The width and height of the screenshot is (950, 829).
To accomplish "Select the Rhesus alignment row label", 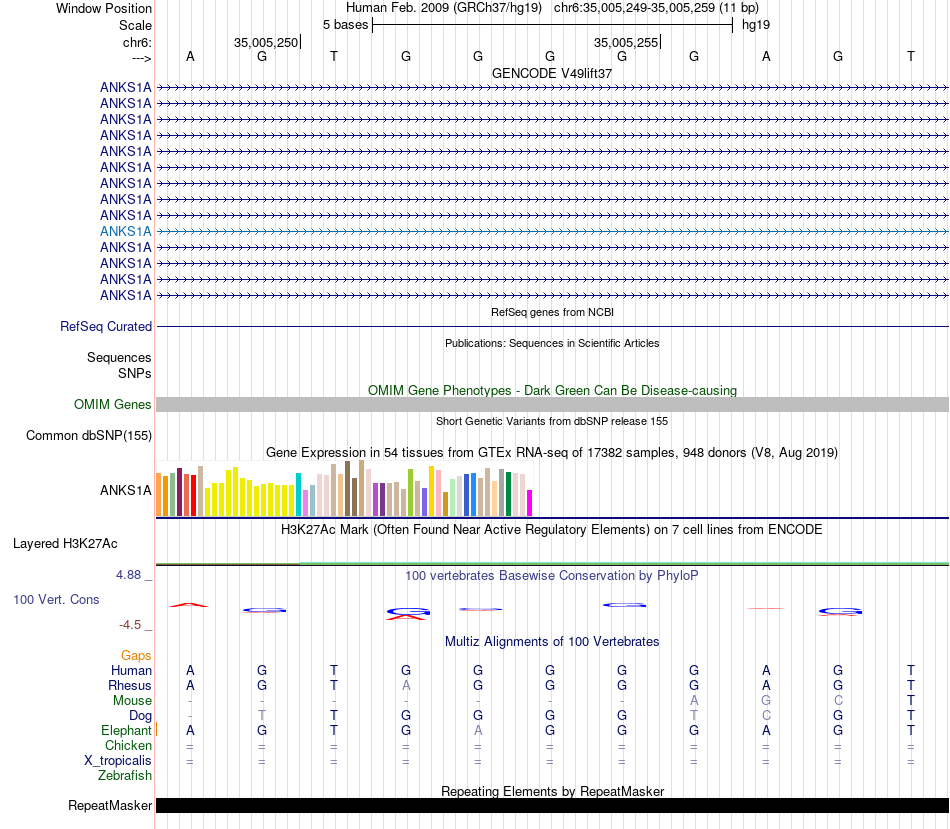I will coord(130,685).
